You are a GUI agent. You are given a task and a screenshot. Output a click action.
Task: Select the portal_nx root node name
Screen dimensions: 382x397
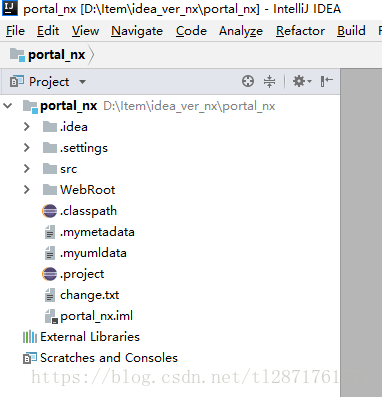(x=69, y=106)
